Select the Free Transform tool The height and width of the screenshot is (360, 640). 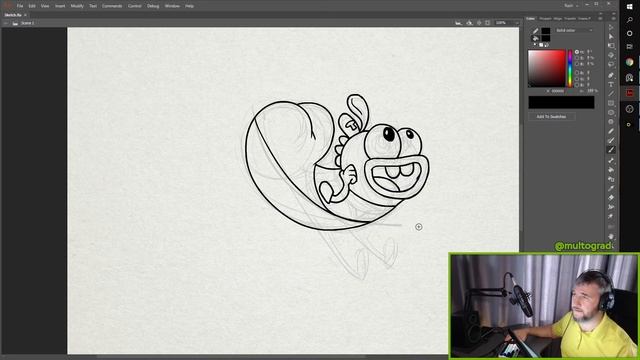pos(611,46)
